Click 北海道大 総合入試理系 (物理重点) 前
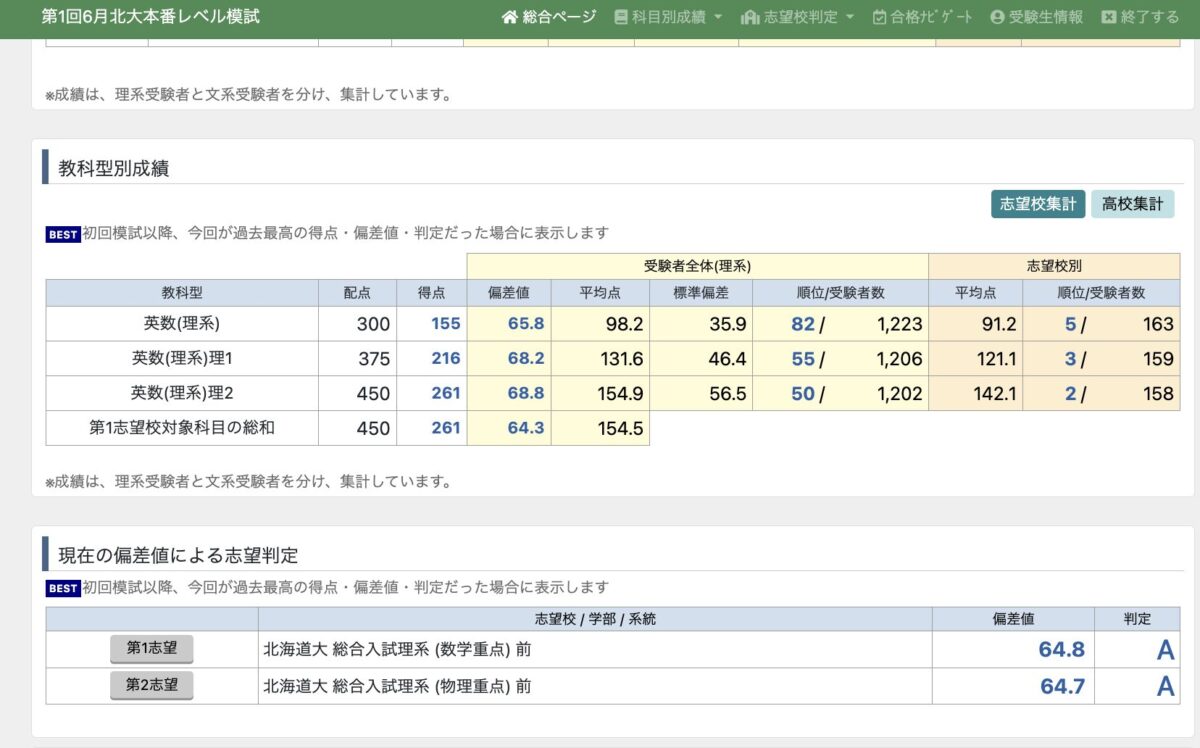The width and height of the screenshot is (1200, 748). (x=397, y=687)
